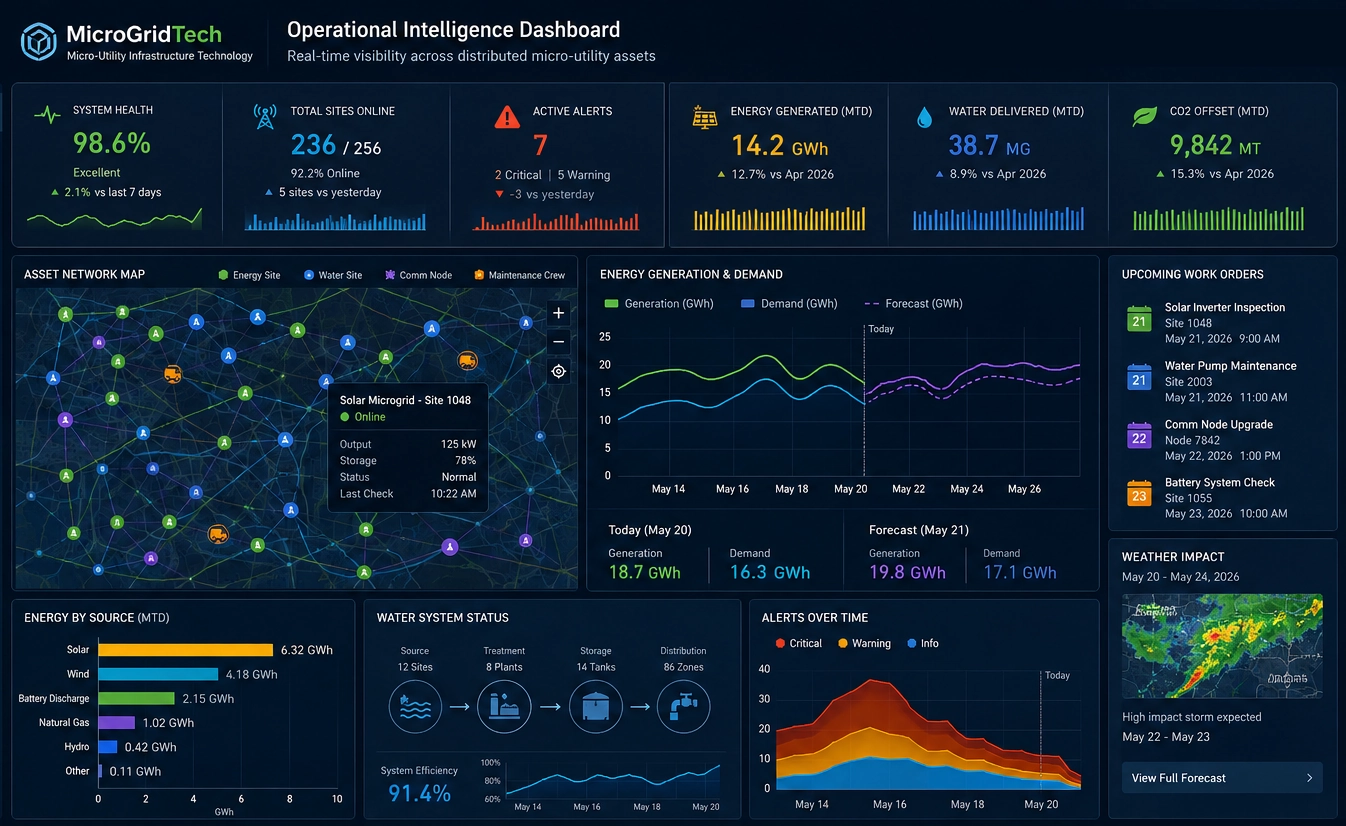Click today's 18.7 GWh generation value

644,573
